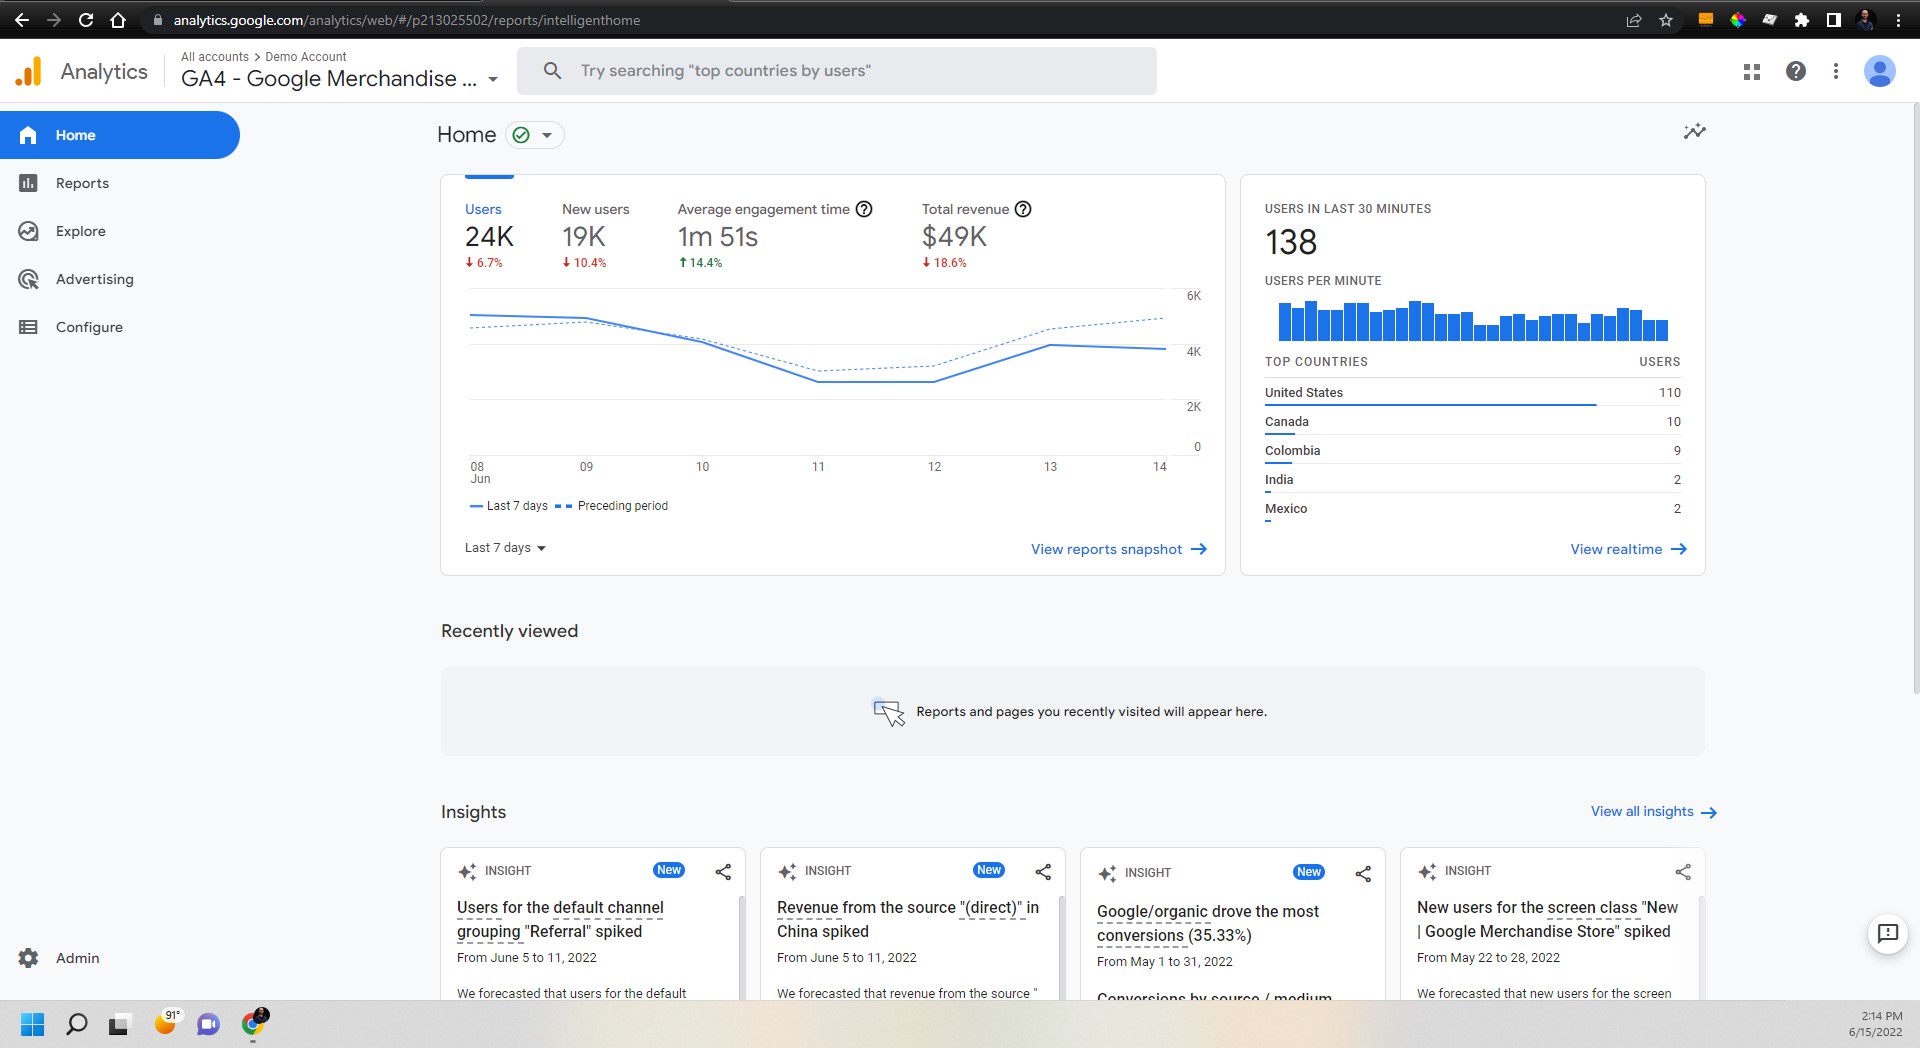1920x1048 pixels.
Task: Open the Home navigation item
Action: click(x=120, y=135)
